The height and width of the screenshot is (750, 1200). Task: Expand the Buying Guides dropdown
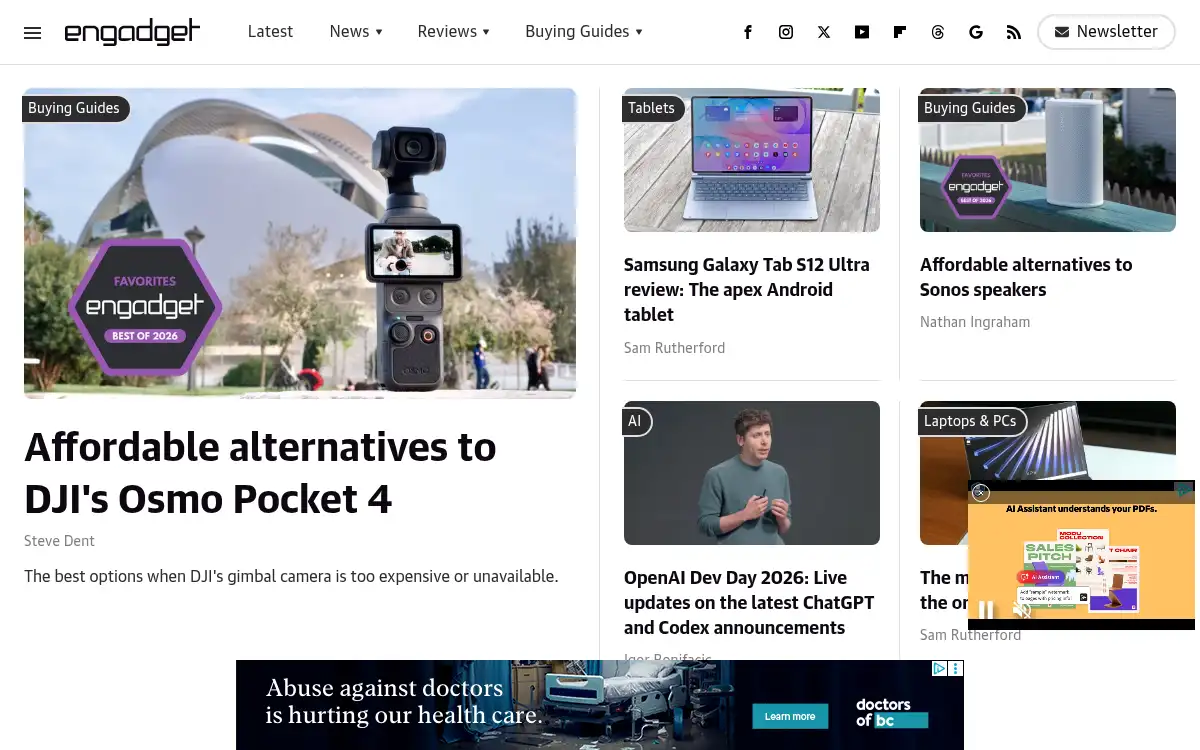tap(584, 32)
